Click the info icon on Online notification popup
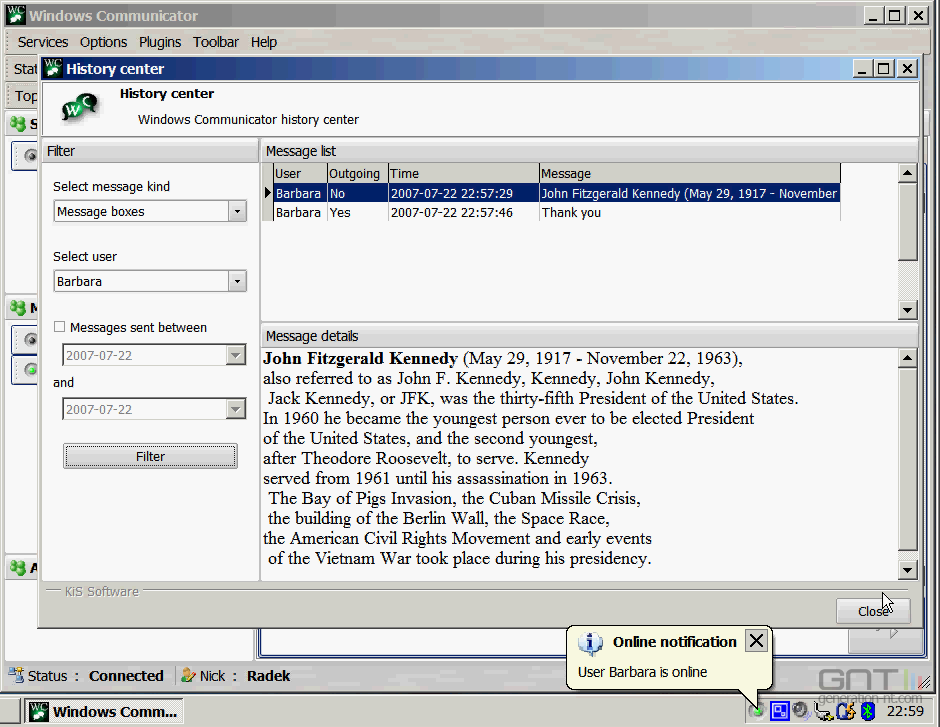 click(591, 641)
